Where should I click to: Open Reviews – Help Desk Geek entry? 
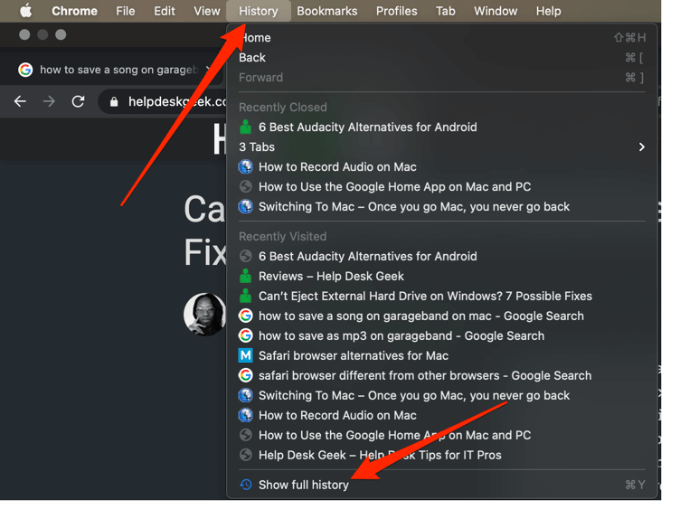point(331,276)
